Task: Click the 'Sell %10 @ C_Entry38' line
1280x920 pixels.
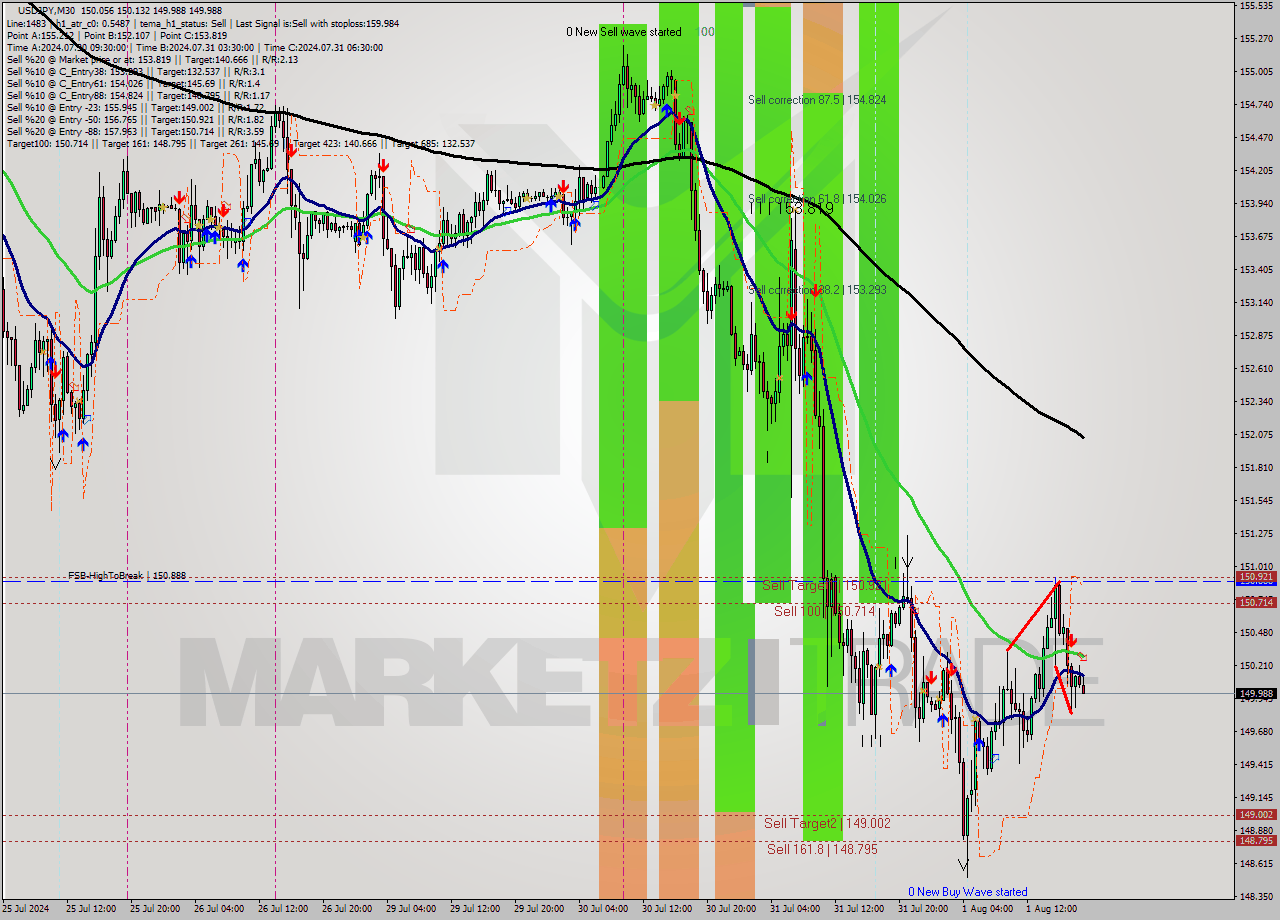Action: 135,71
